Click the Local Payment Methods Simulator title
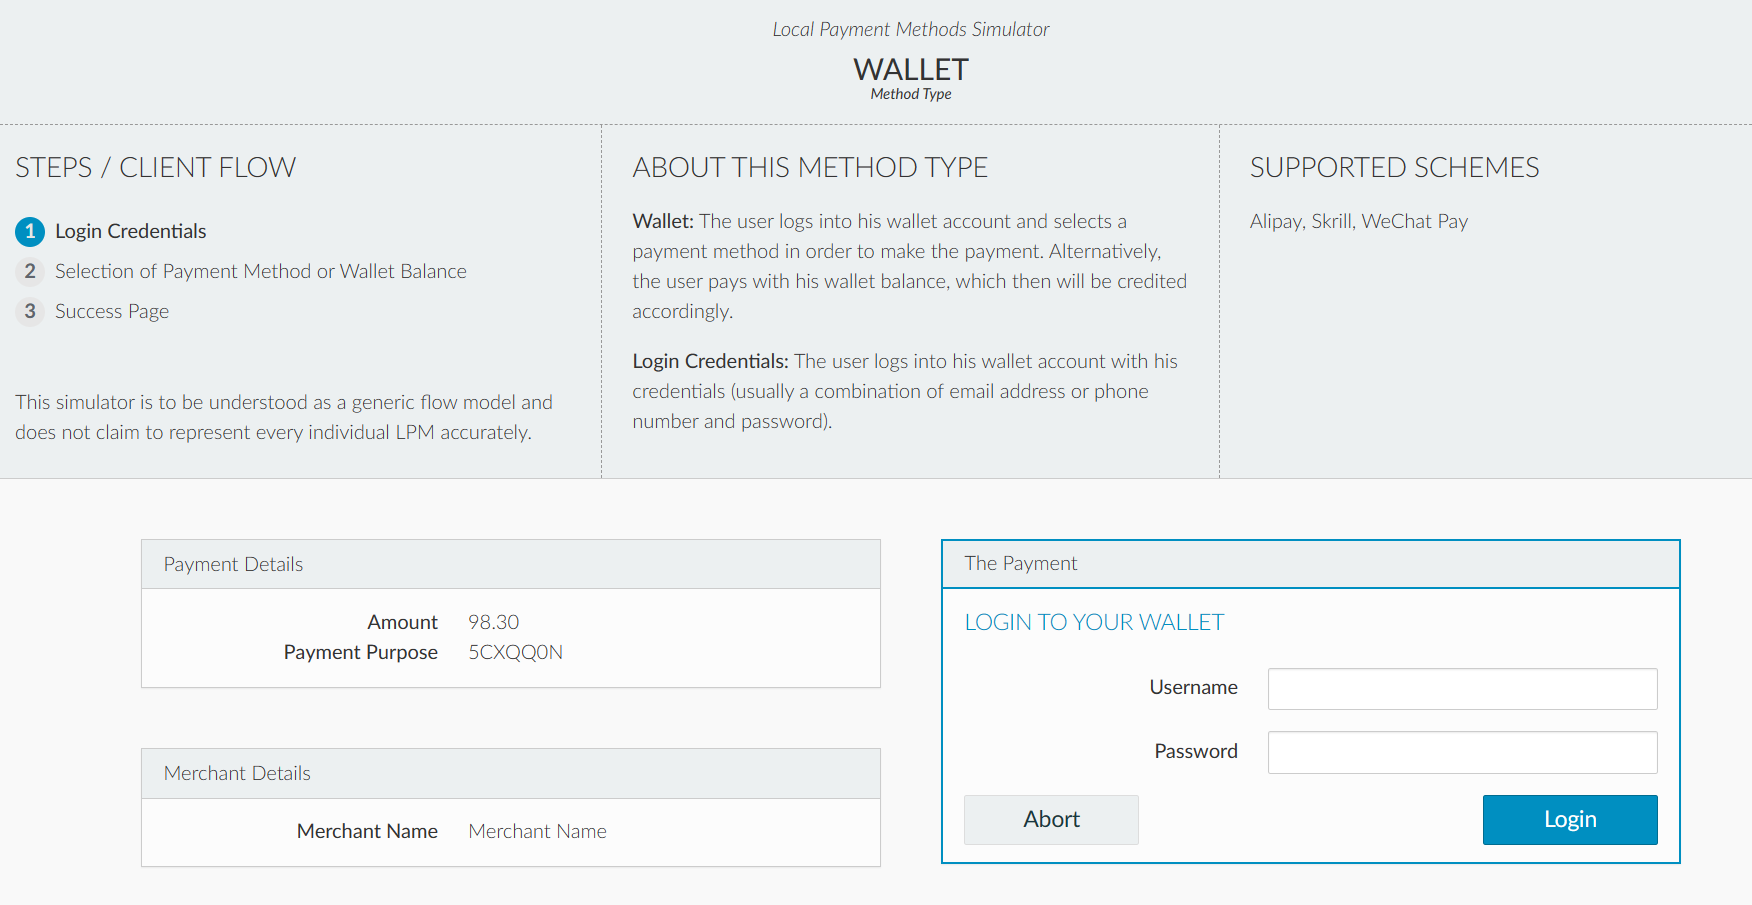The height and width of the screenshot is (905, 1752). tap(910, 29)
